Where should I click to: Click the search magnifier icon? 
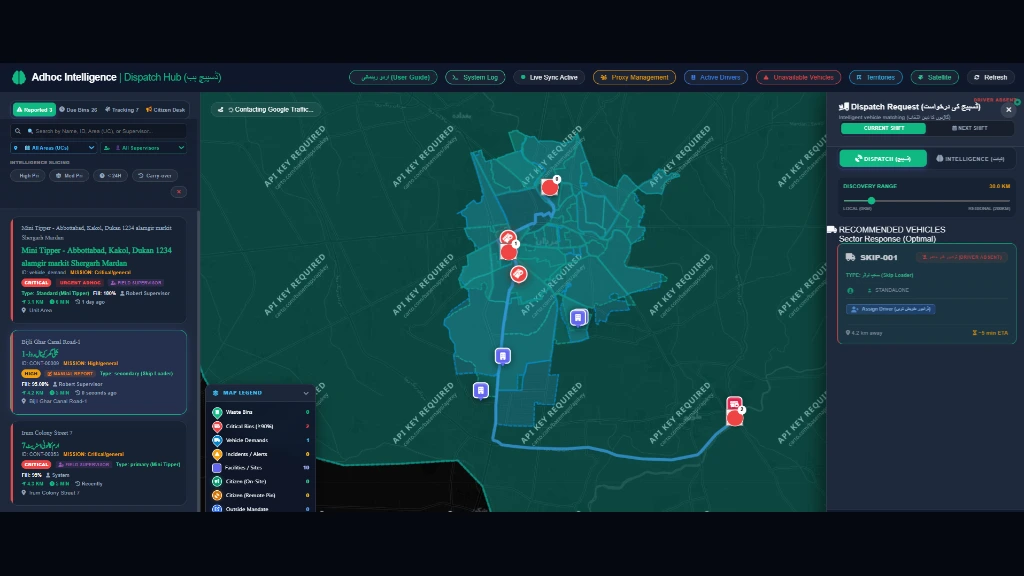[18, 131]
